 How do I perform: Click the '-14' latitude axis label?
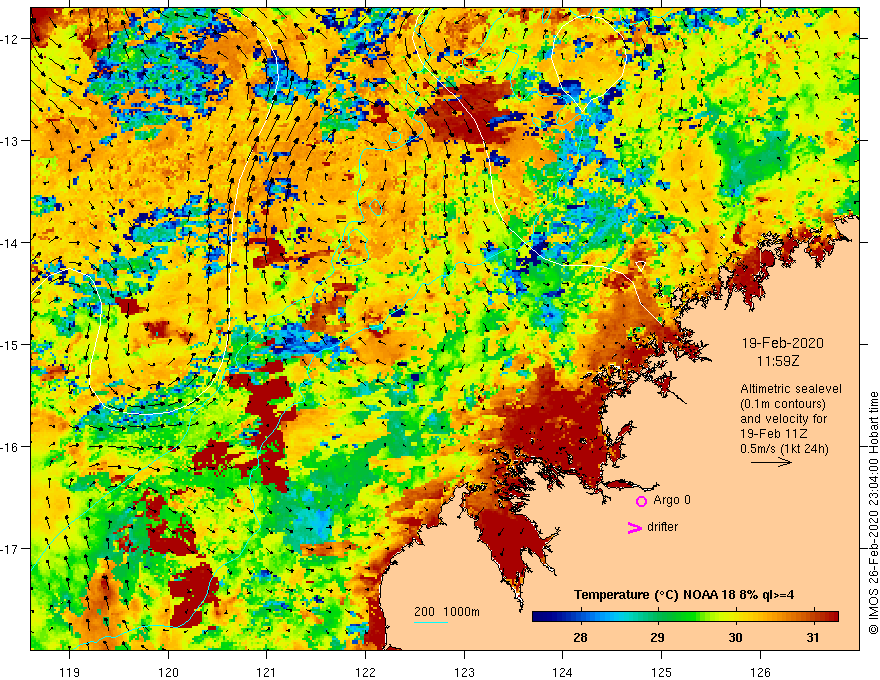[11, 243]
